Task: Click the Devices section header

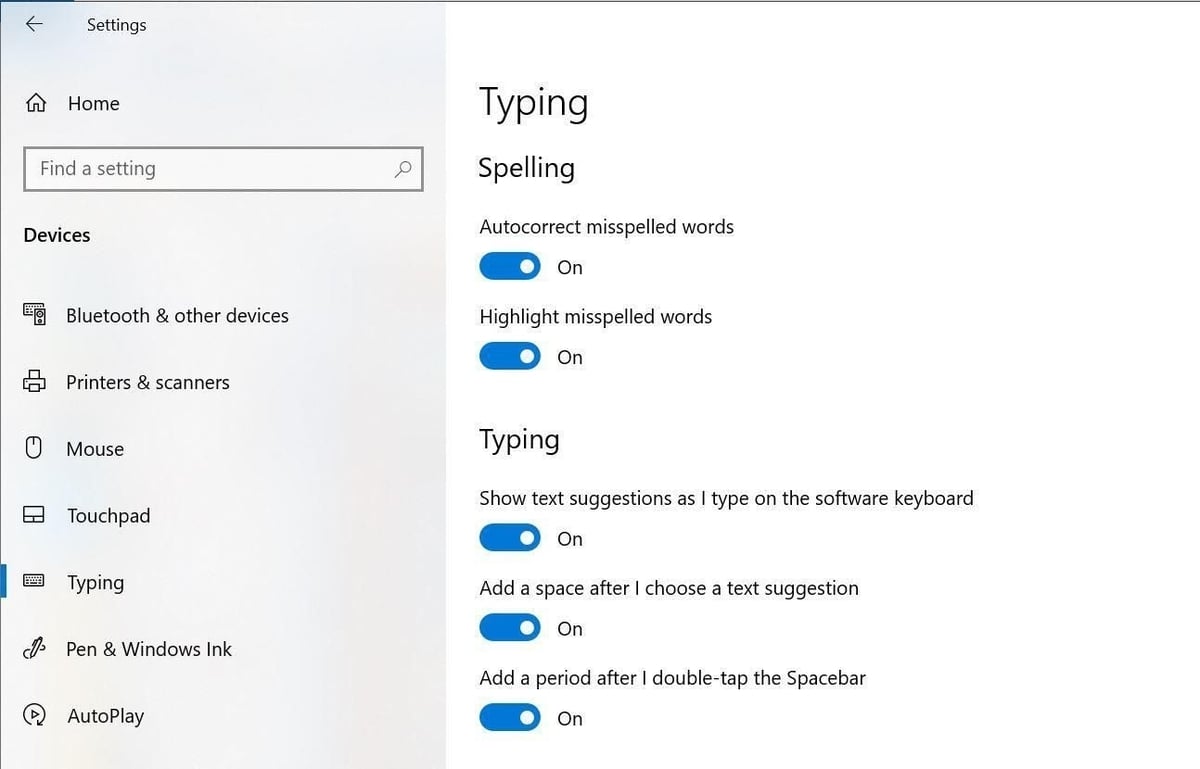Action: [x=57, y=235]
